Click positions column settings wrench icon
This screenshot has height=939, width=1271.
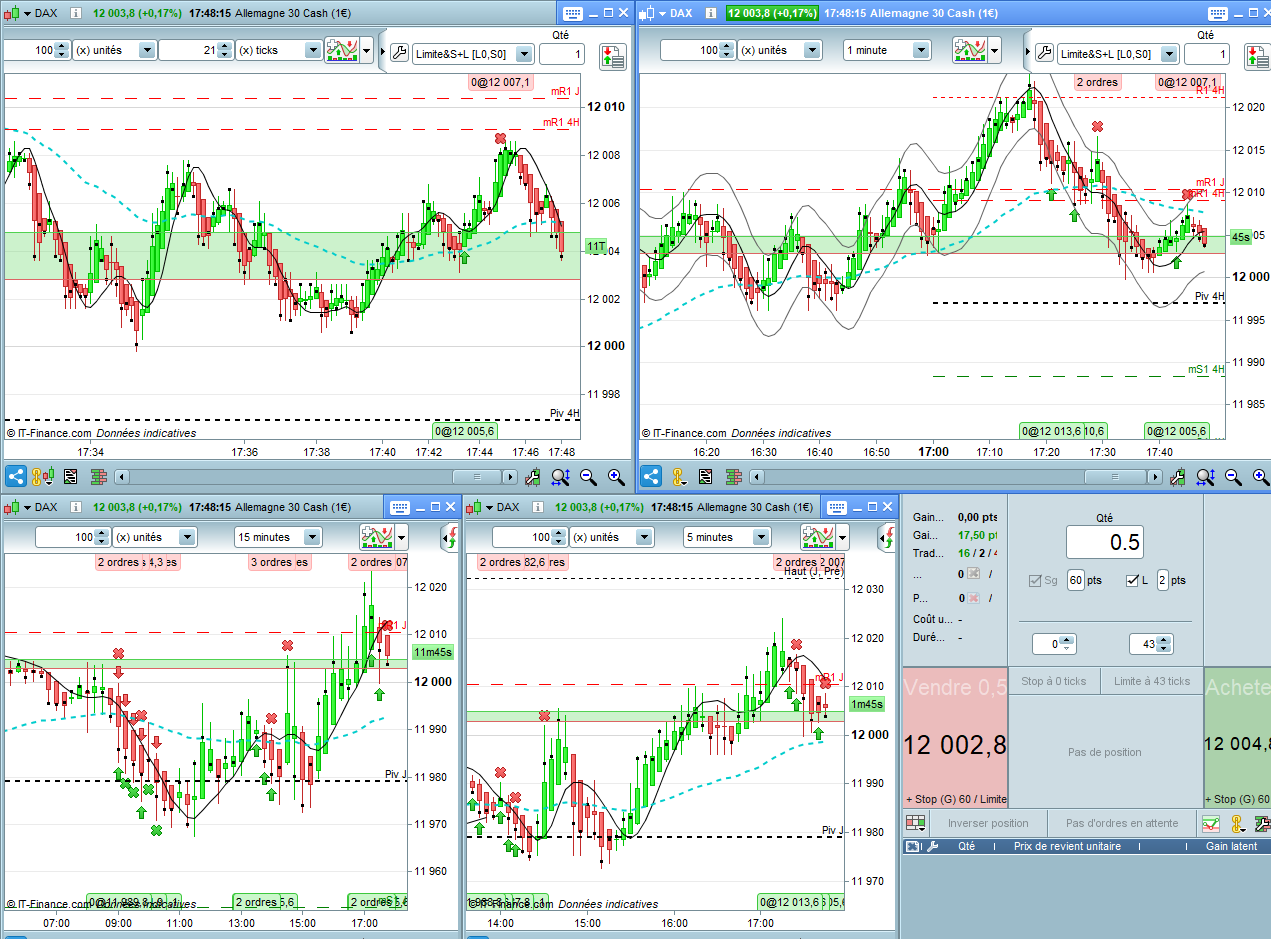click(x=933, y=846)
